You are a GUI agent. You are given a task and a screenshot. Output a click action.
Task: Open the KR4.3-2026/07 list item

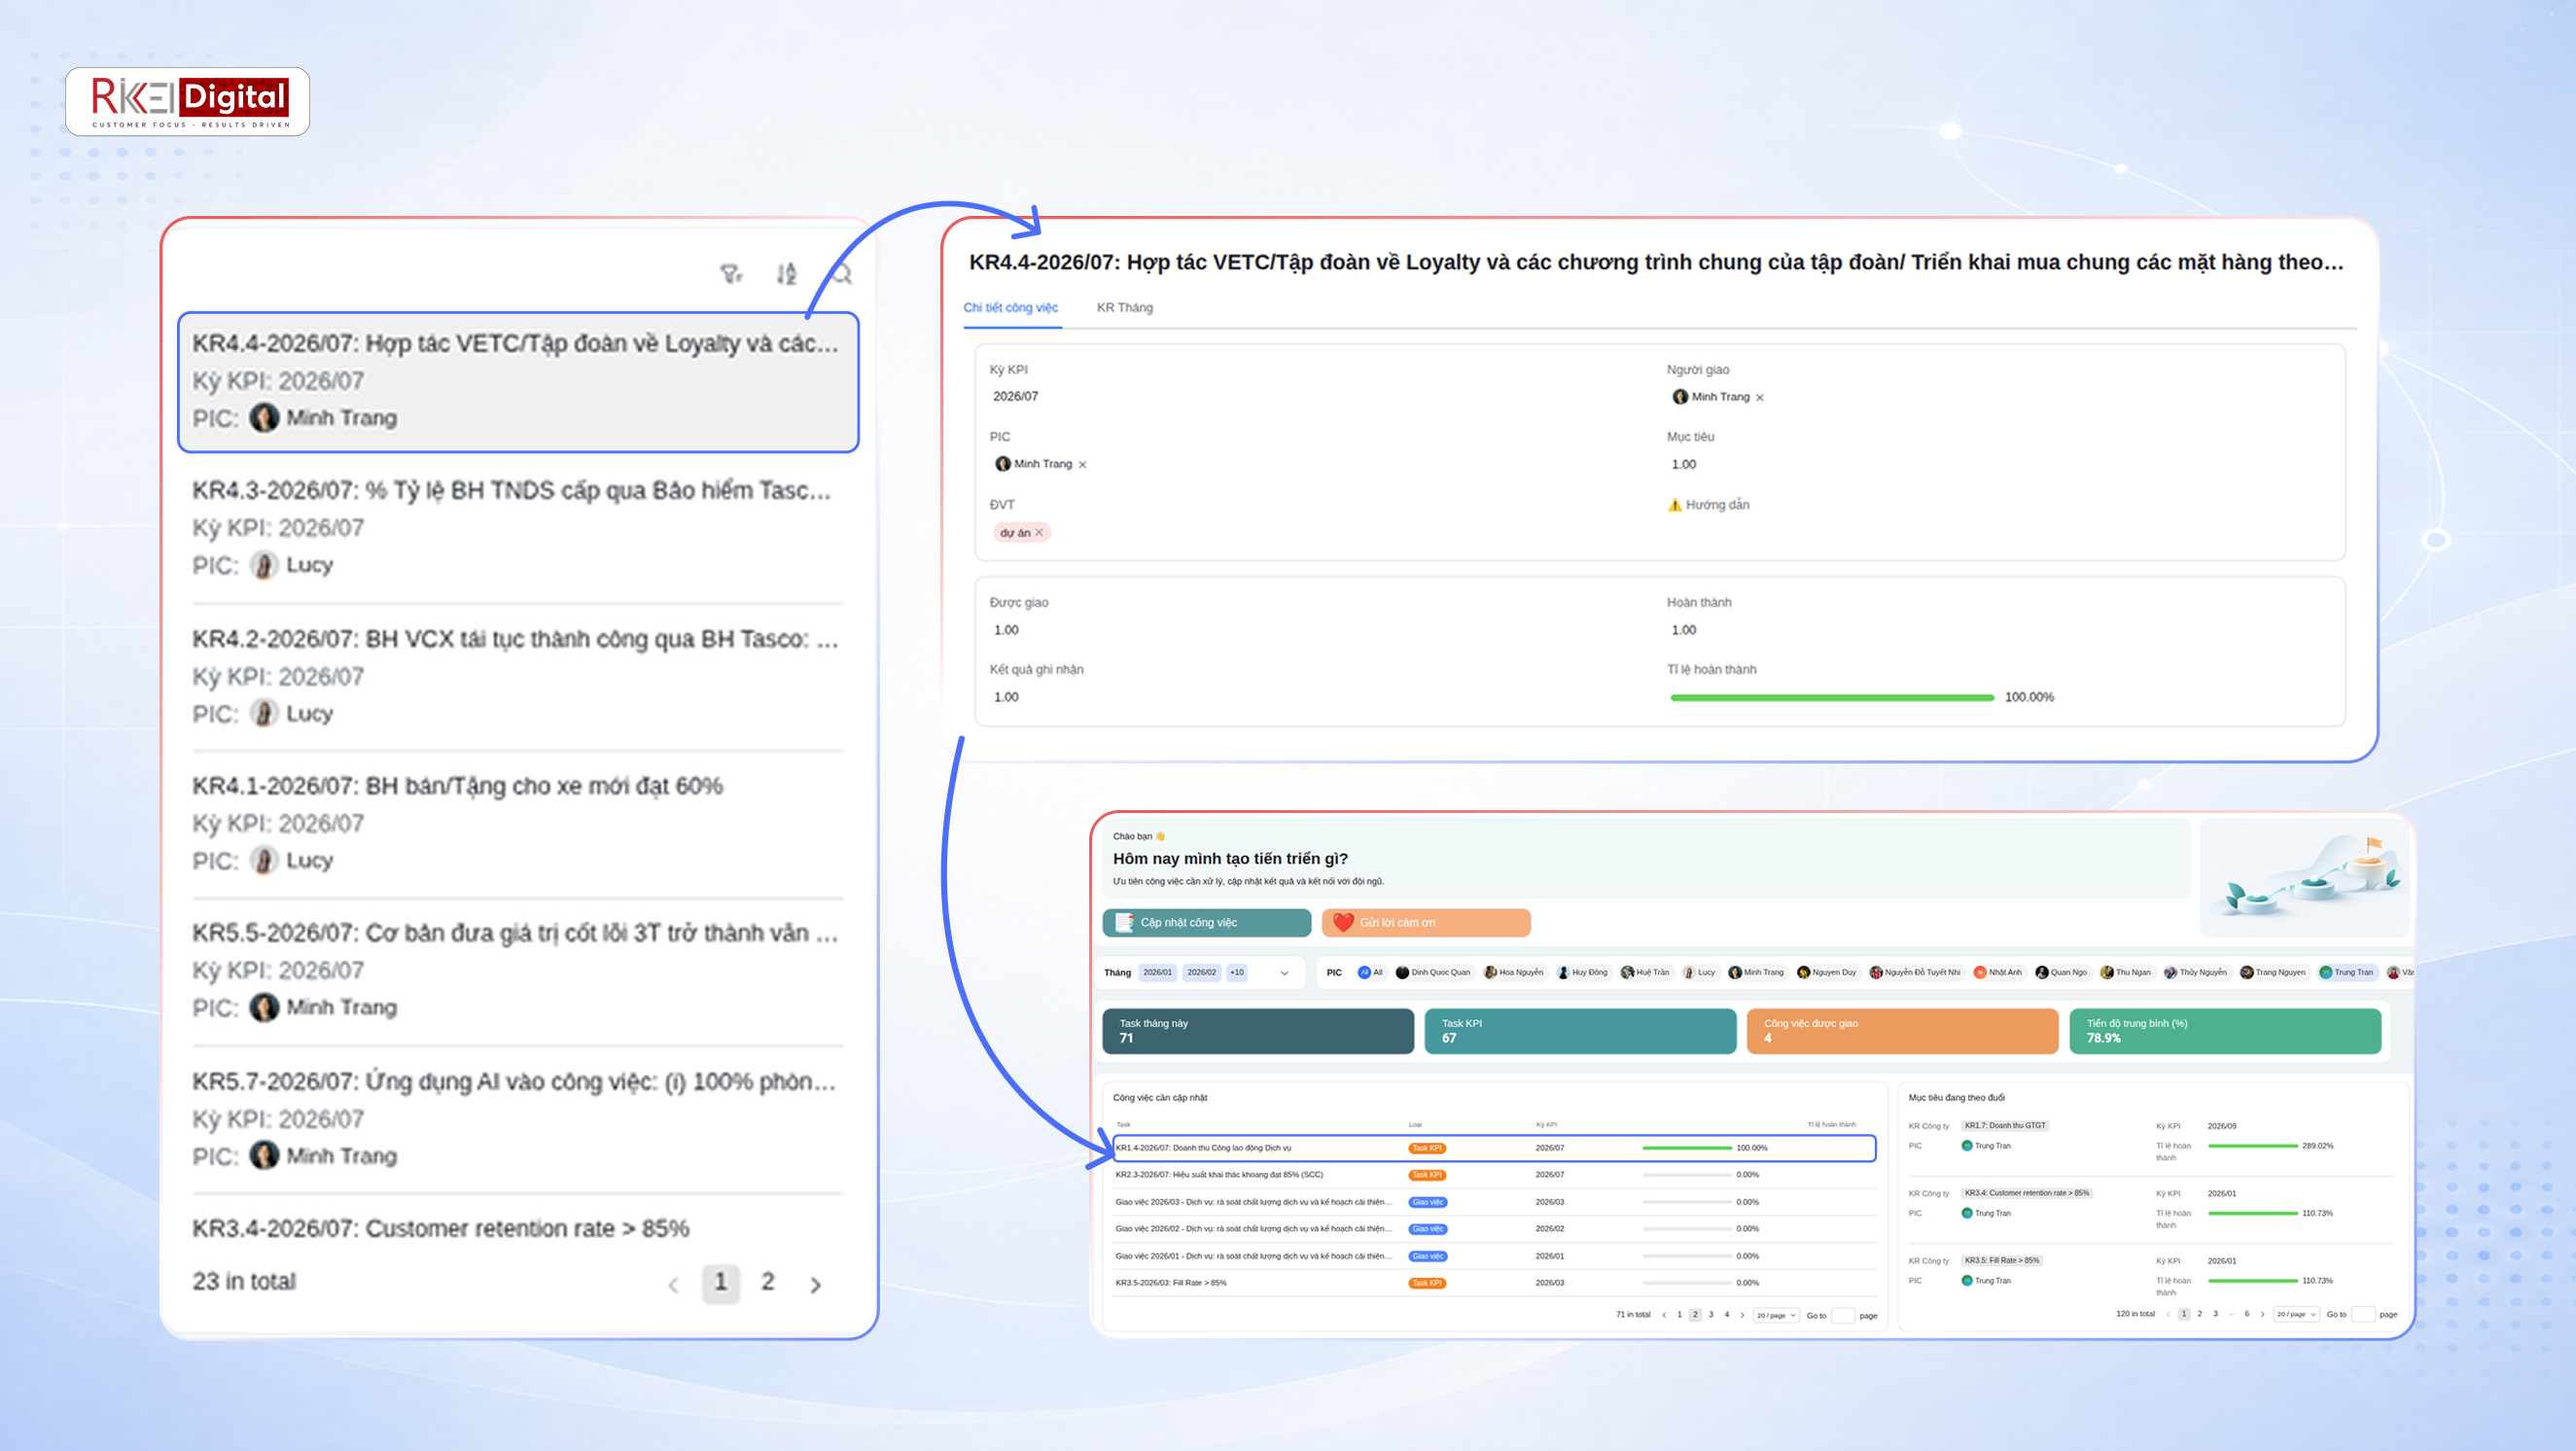pyautogui.click(x=517, y=528)
